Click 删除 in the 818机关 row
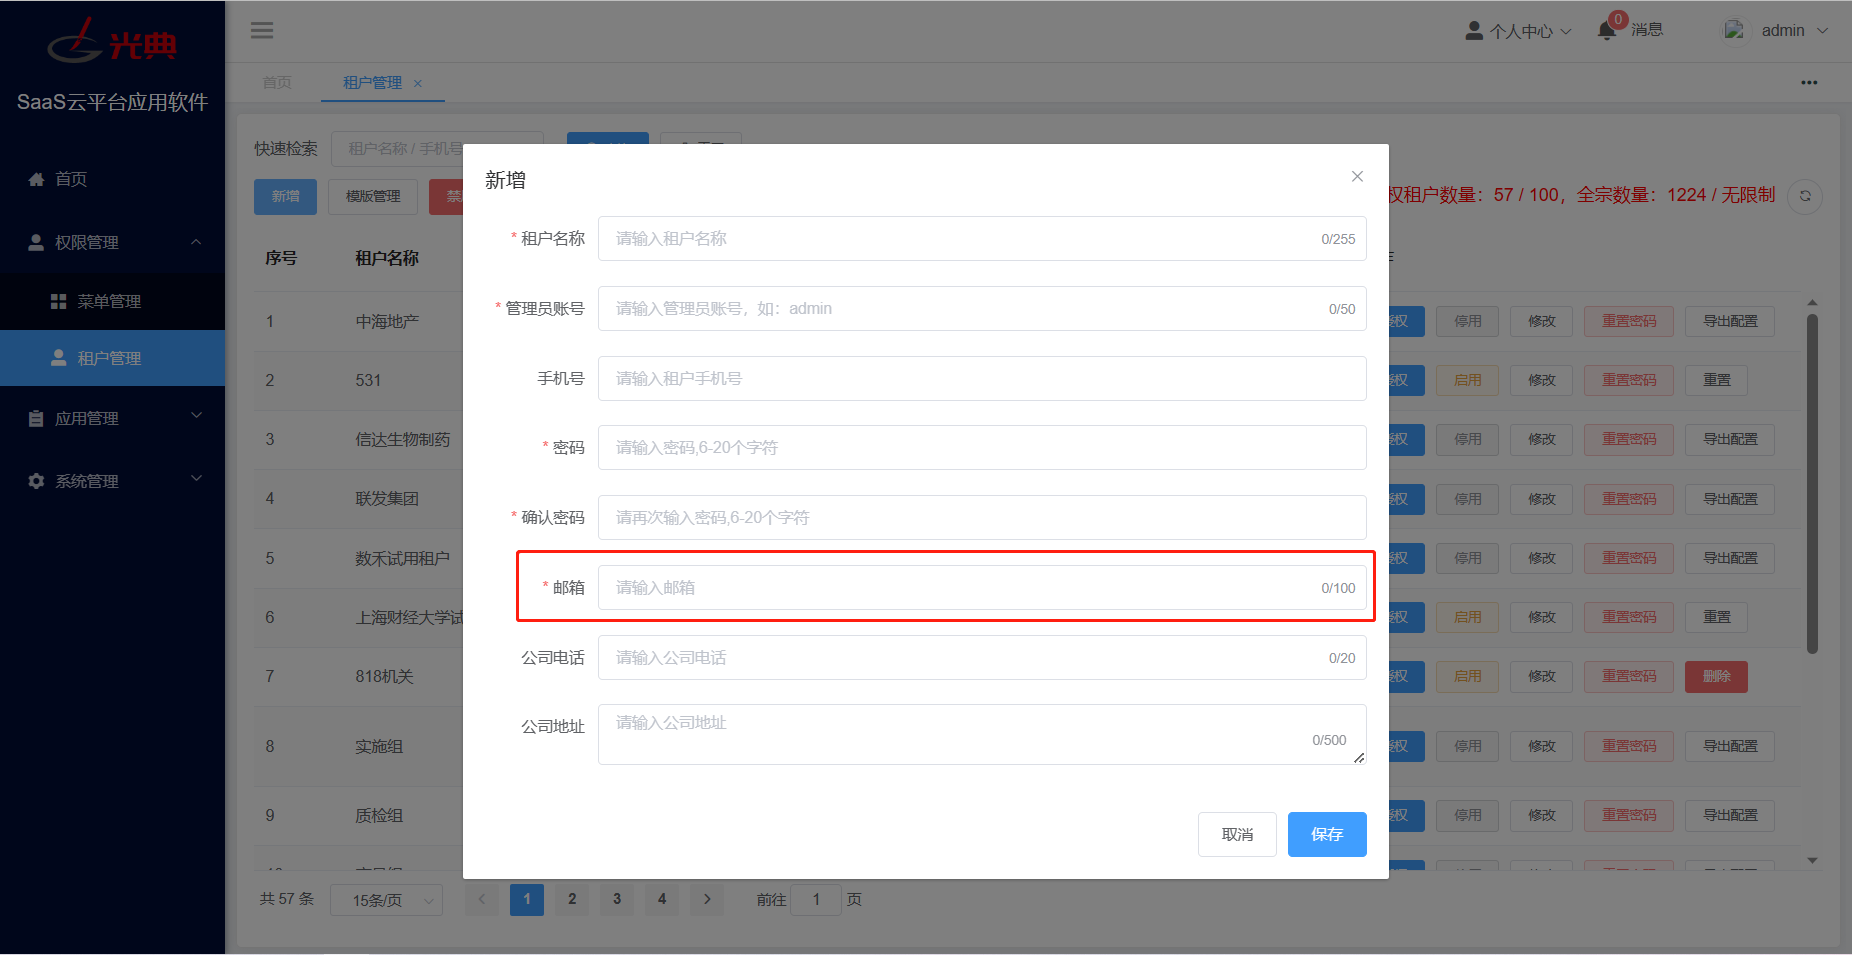The width and height of the screenshot is (1852, 955). (1716, 676)
